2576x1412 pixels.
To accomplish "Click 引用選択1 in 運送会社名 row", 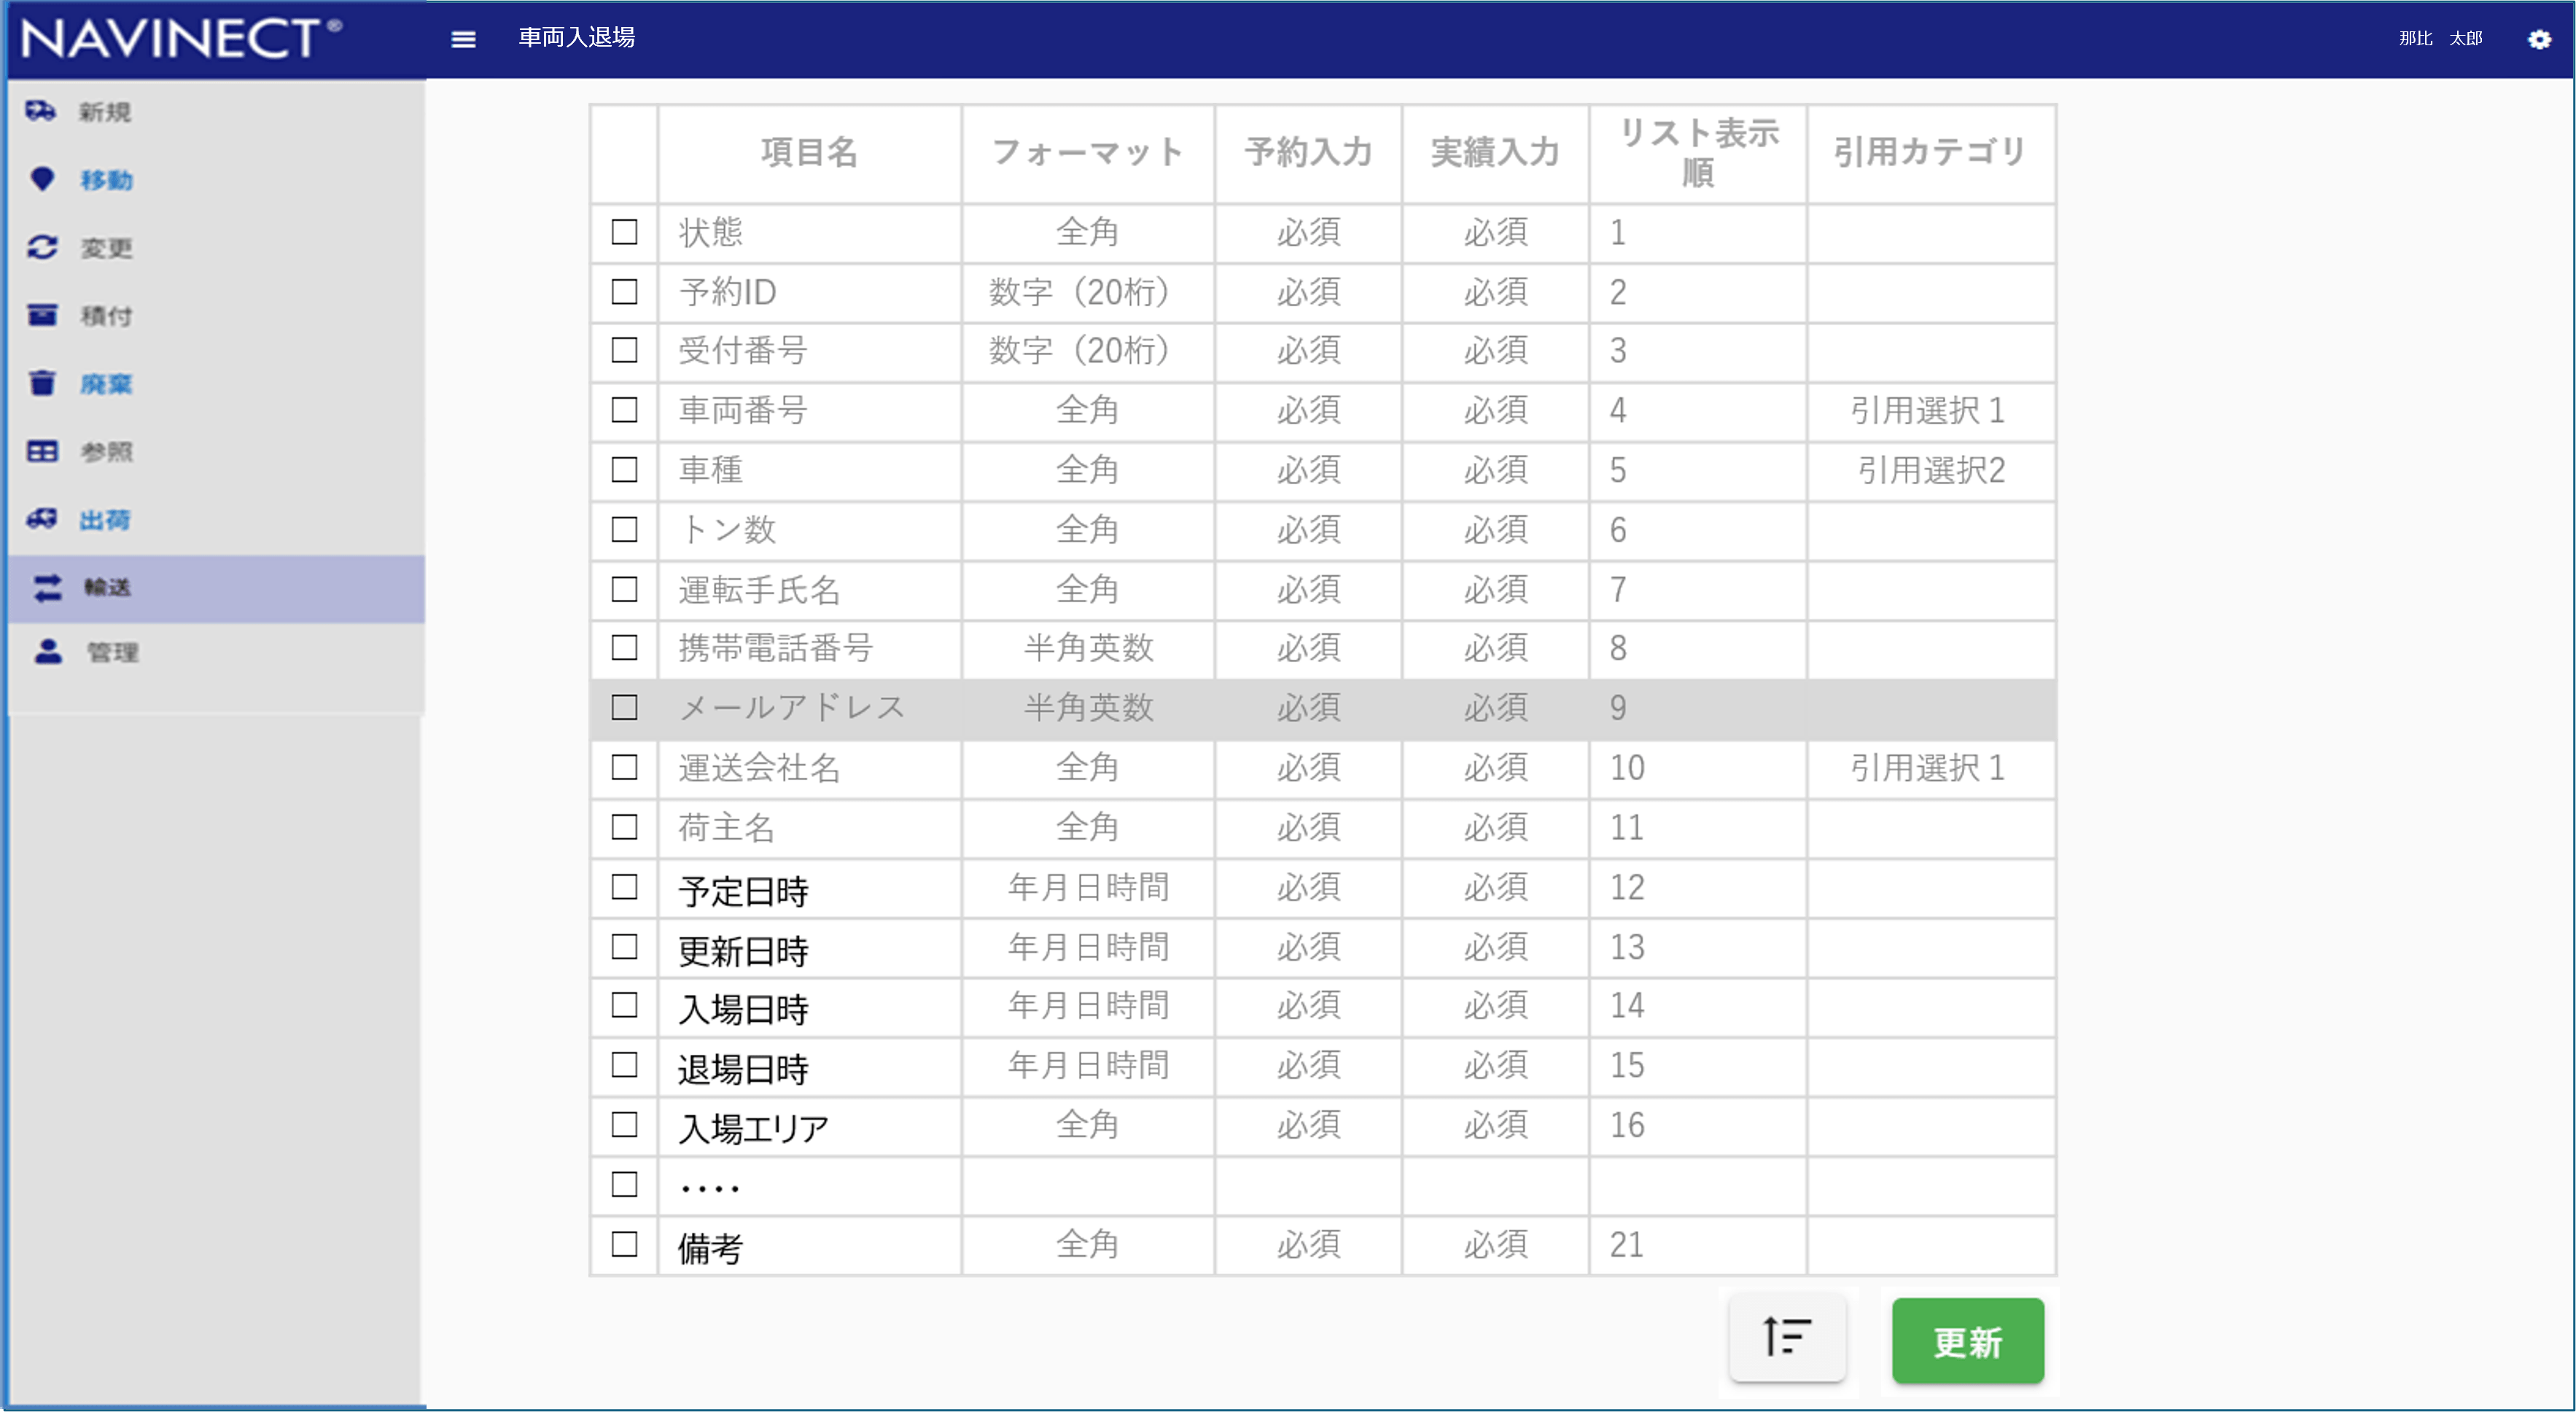I will 1928,767.
